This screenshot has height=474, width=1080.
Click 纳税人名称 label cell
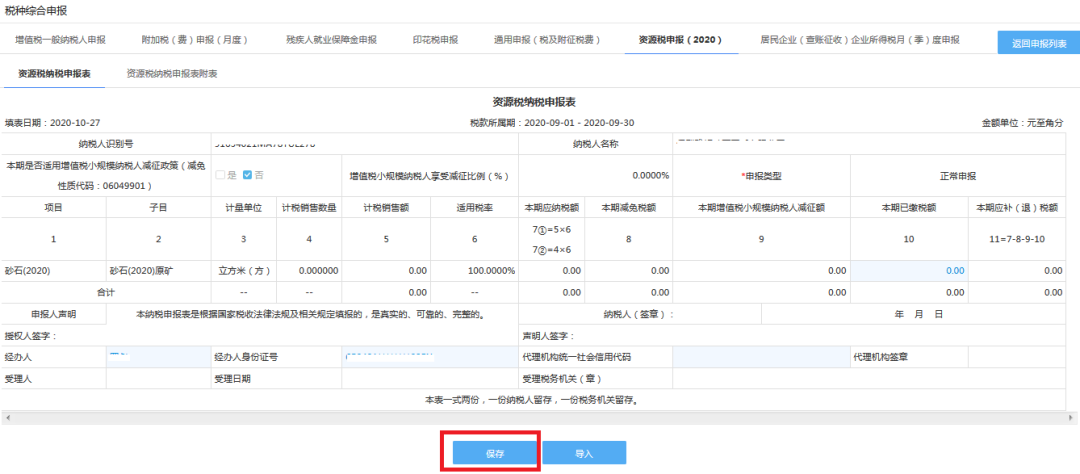(x=595, y=144)
